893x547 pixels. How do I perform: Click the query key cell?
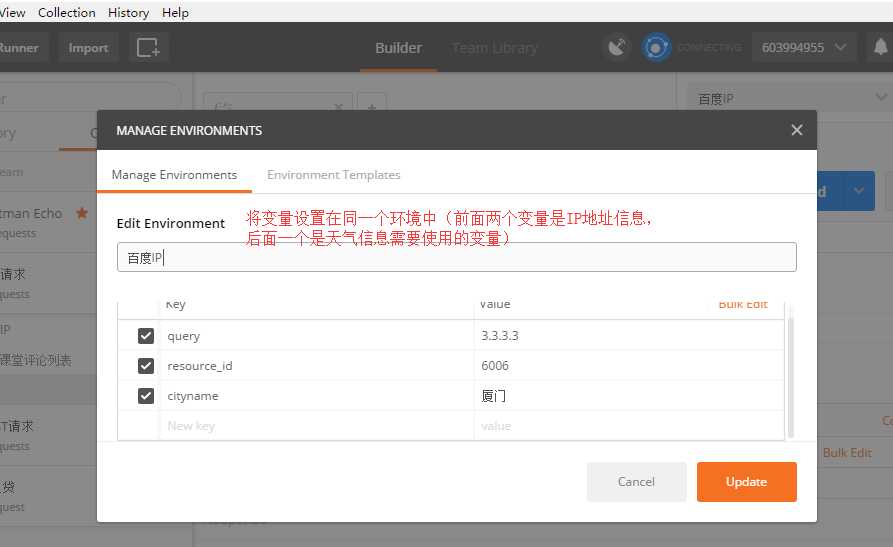[x=317, y=336]
